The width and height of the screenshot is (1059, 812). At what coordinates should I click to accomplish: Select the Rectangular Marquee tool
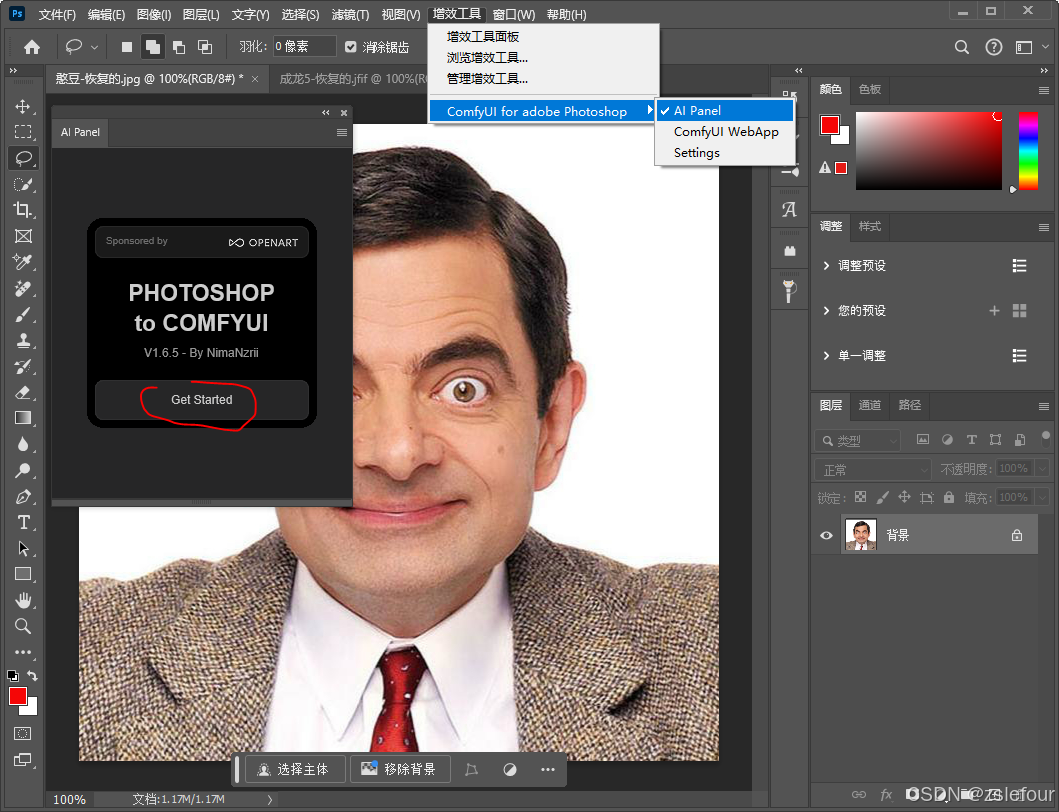point(23,132)
